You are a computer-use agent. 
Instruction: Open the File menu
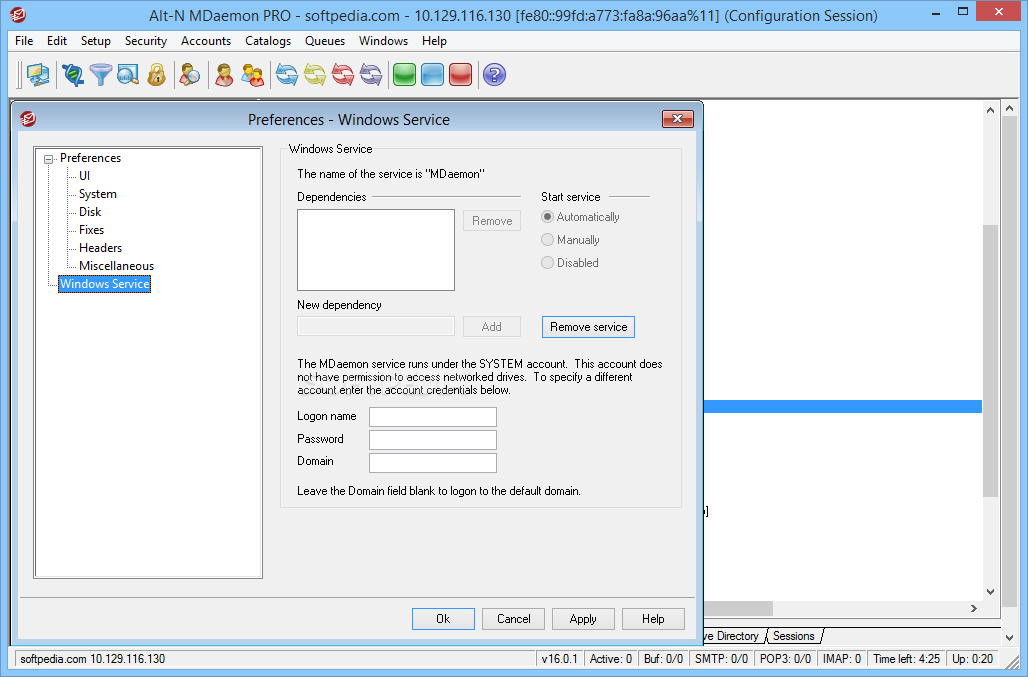pos(24,41)
